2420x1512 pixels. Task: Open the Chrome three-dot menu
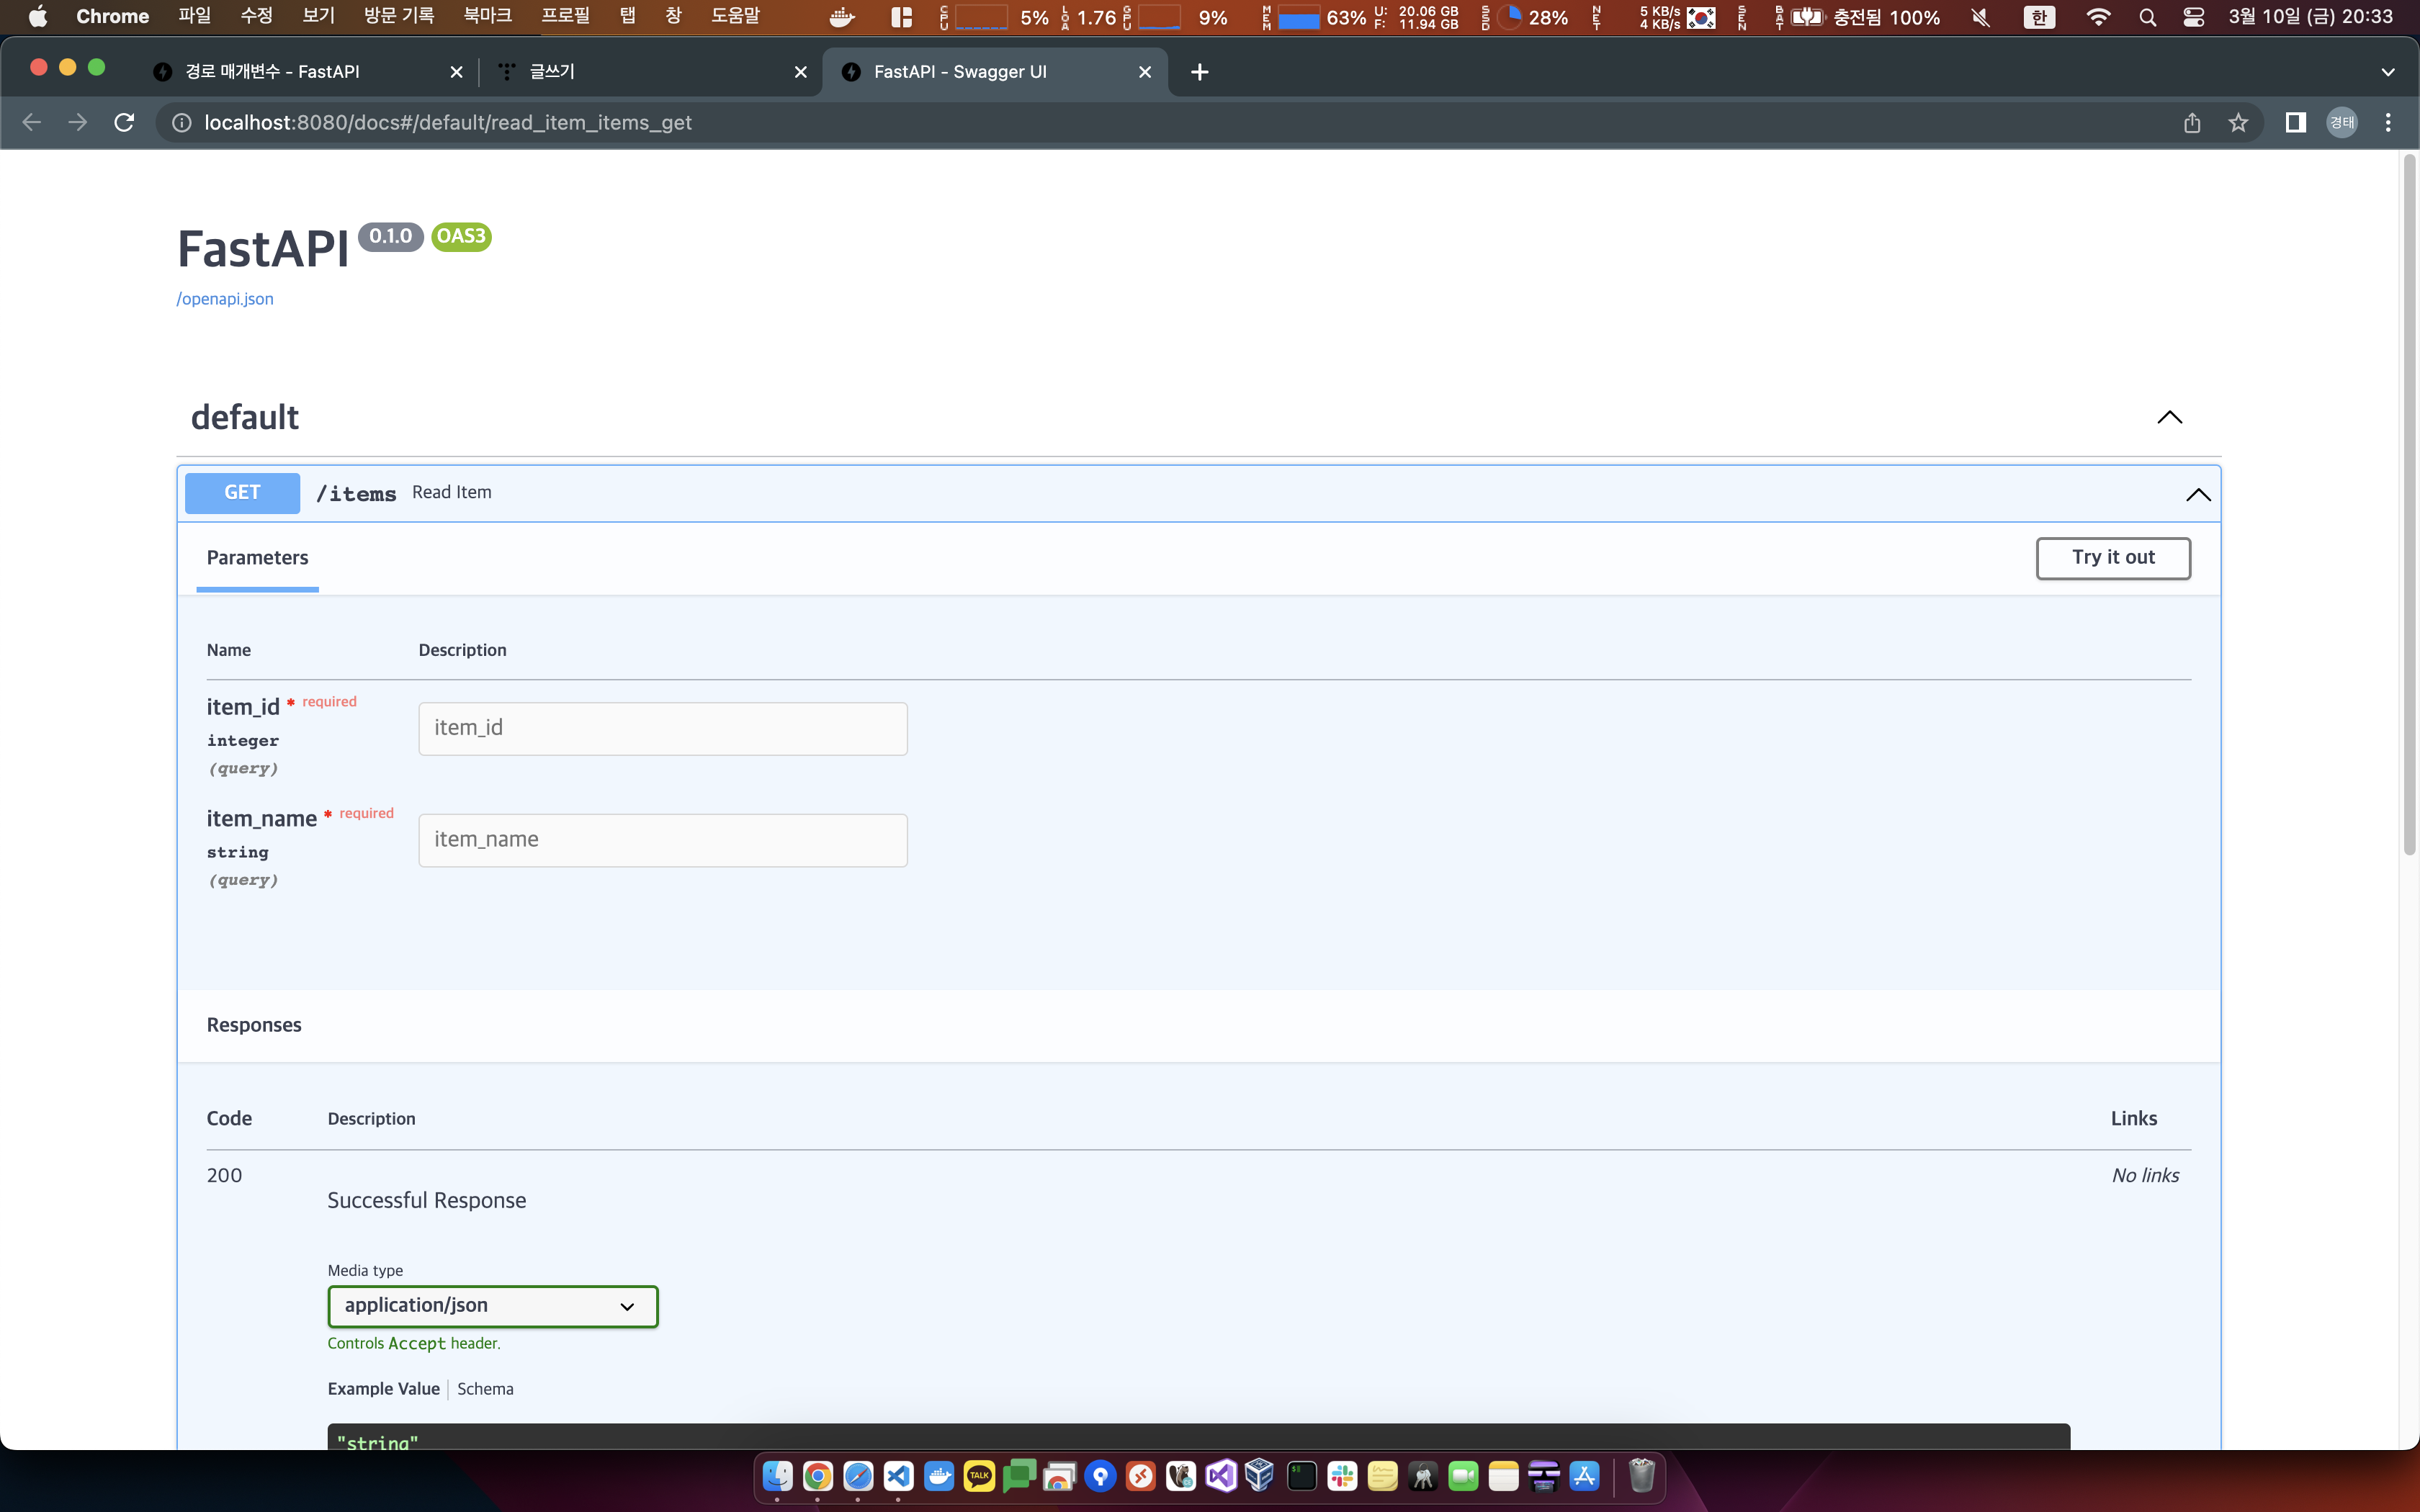point(2388,122)
